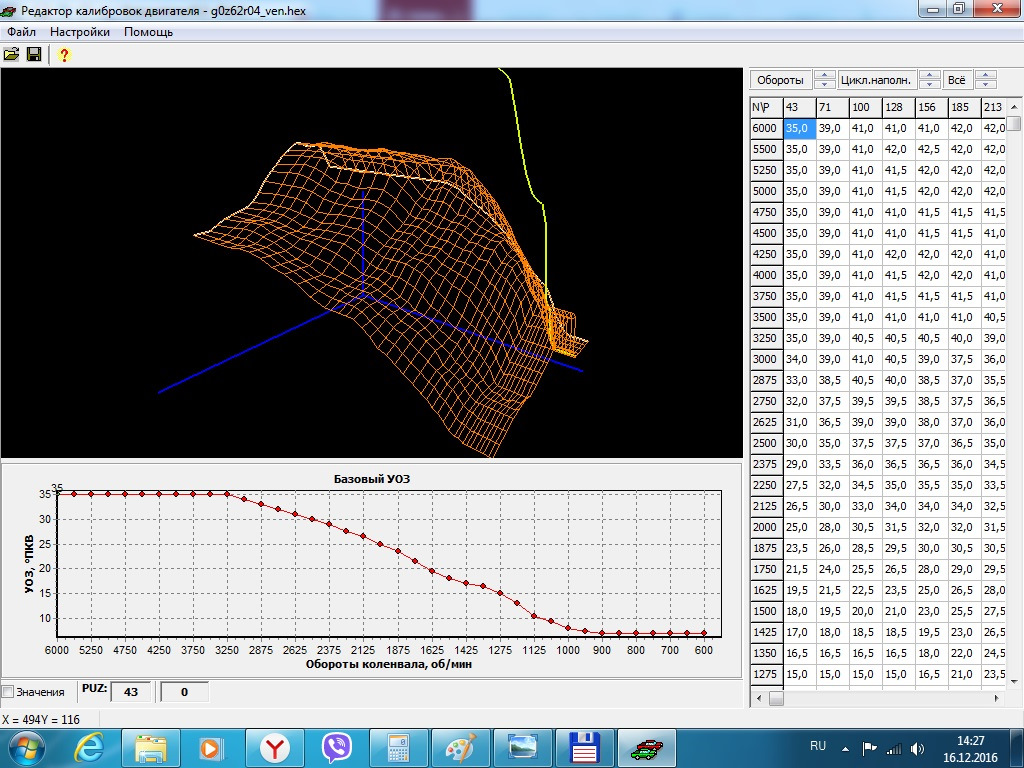
Task: Open help via the red question mark icon
Action: (x=63, y=54)
